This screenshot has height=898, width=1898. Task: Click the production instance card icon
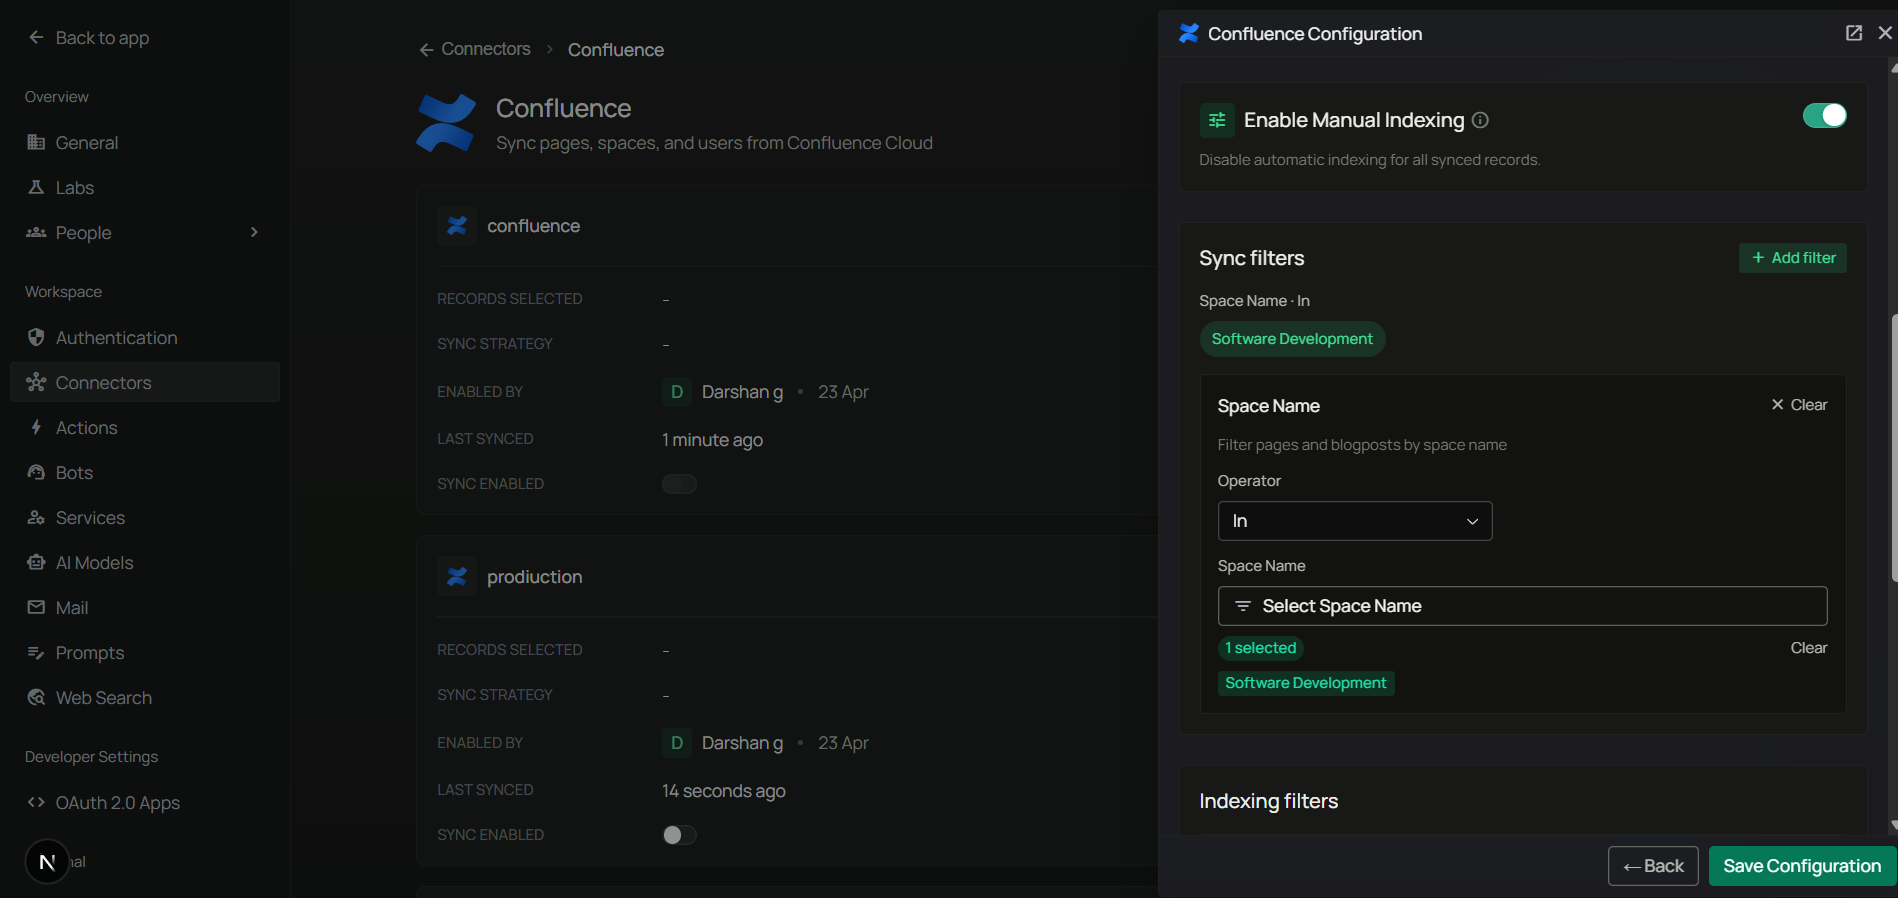point(457,577)
